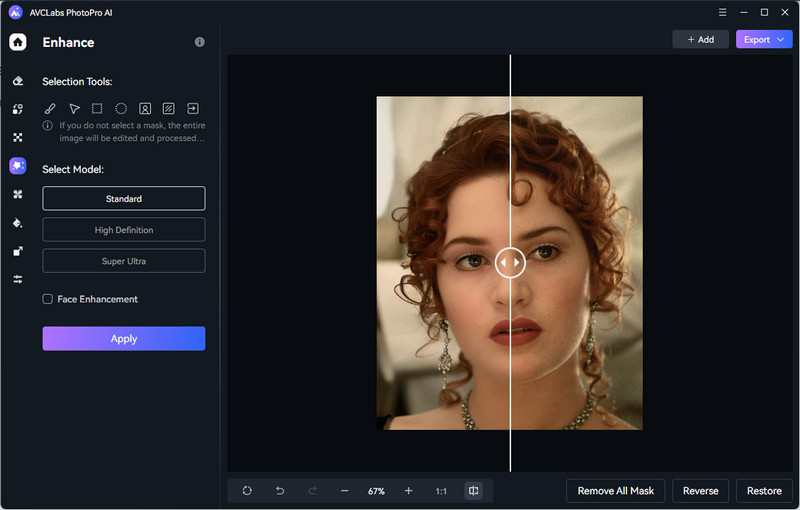The height and width of the screenshot is (510, 800).
Task: Open the adjustment sliders icon in sidebar
Action: click(x=18, y=279)
